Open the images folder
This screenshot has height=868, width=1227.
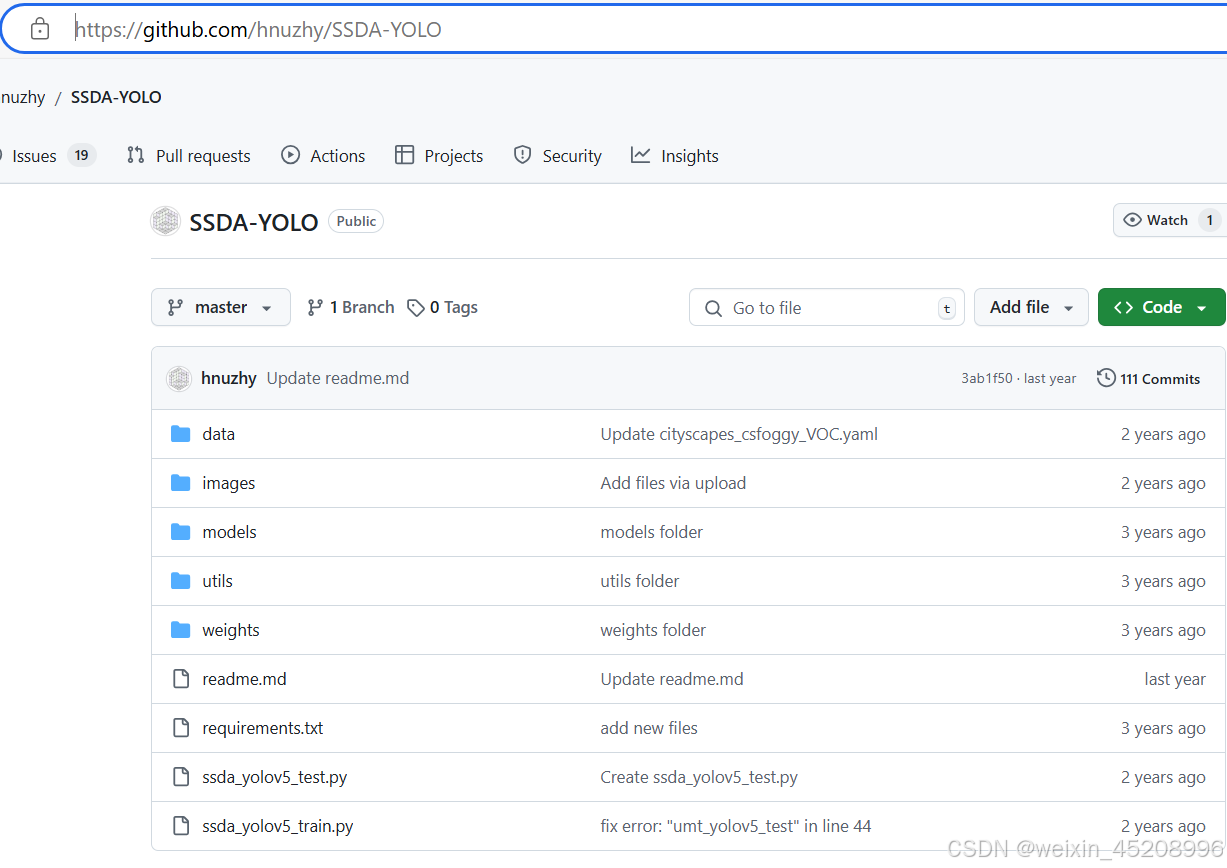pos(228,483)
